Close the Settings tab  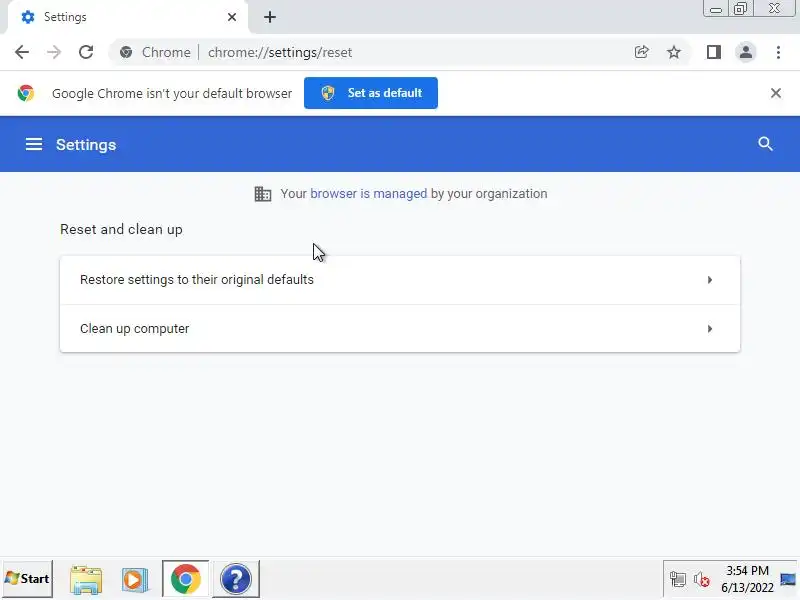[232, 17]
